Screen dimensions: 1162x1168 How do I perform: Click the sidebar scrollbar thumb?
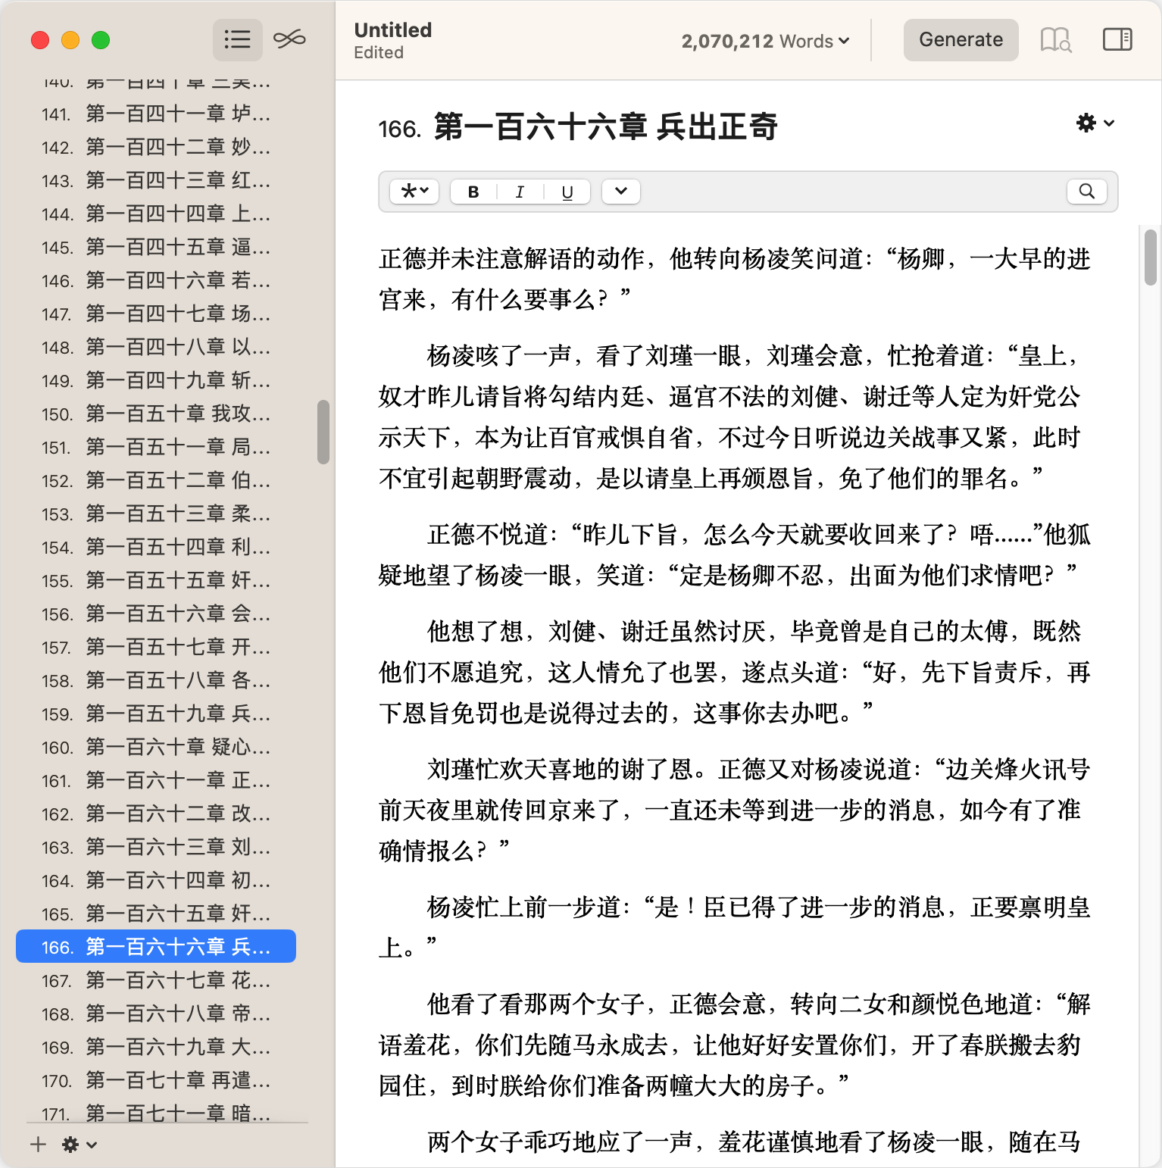pos(323,432)
